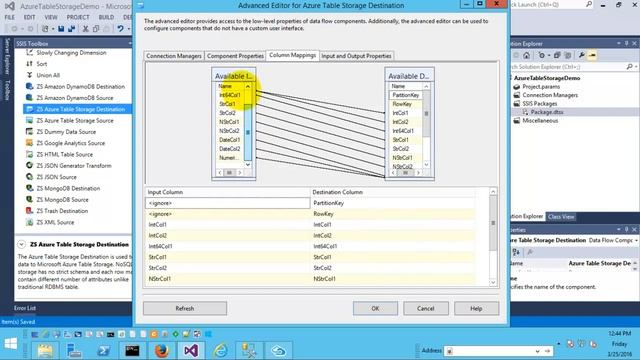Select Slowly Changing Dimension in SSIS Toolbox
Image resolution: width=640 pixels, height=360 pixels.
71,53
